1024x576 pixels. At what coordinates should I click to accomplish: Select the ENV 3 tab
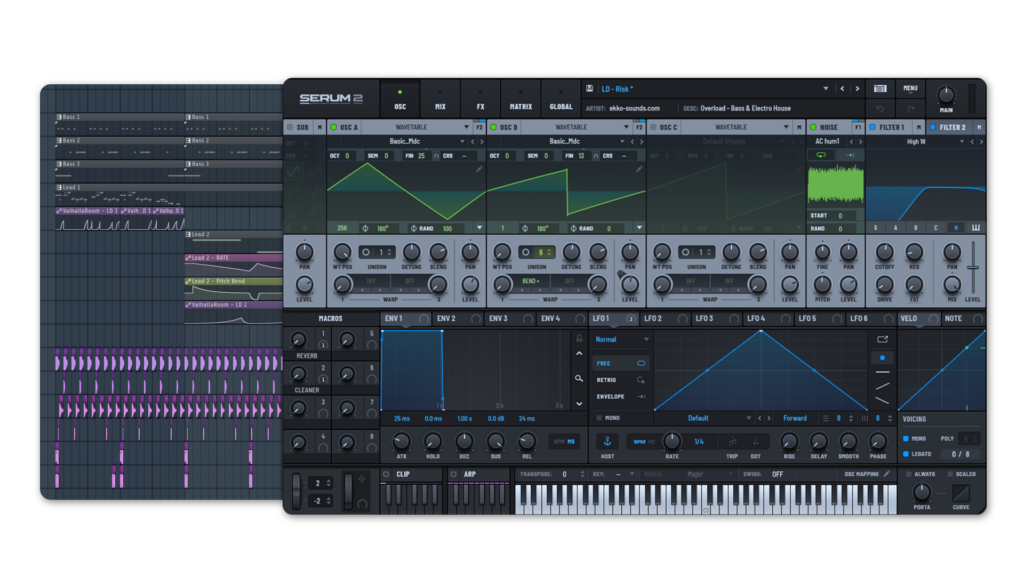click(497, 318)
